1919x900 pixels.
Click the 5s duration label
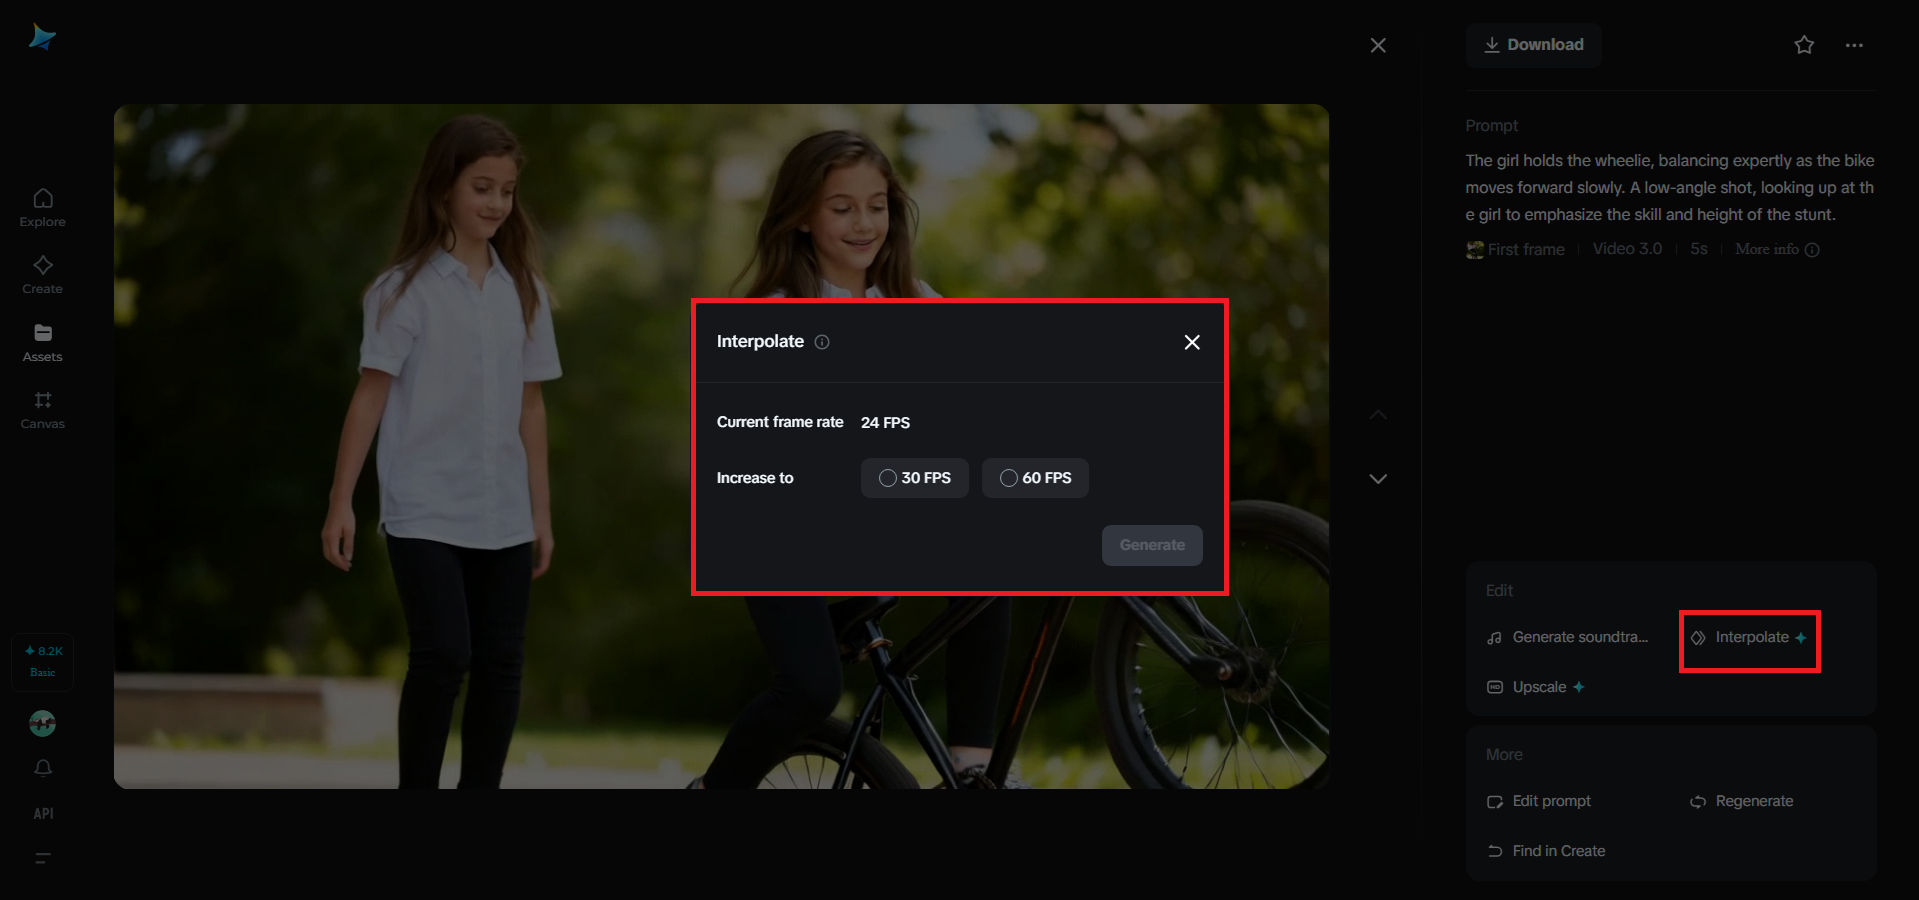[x=1699, y=249]
